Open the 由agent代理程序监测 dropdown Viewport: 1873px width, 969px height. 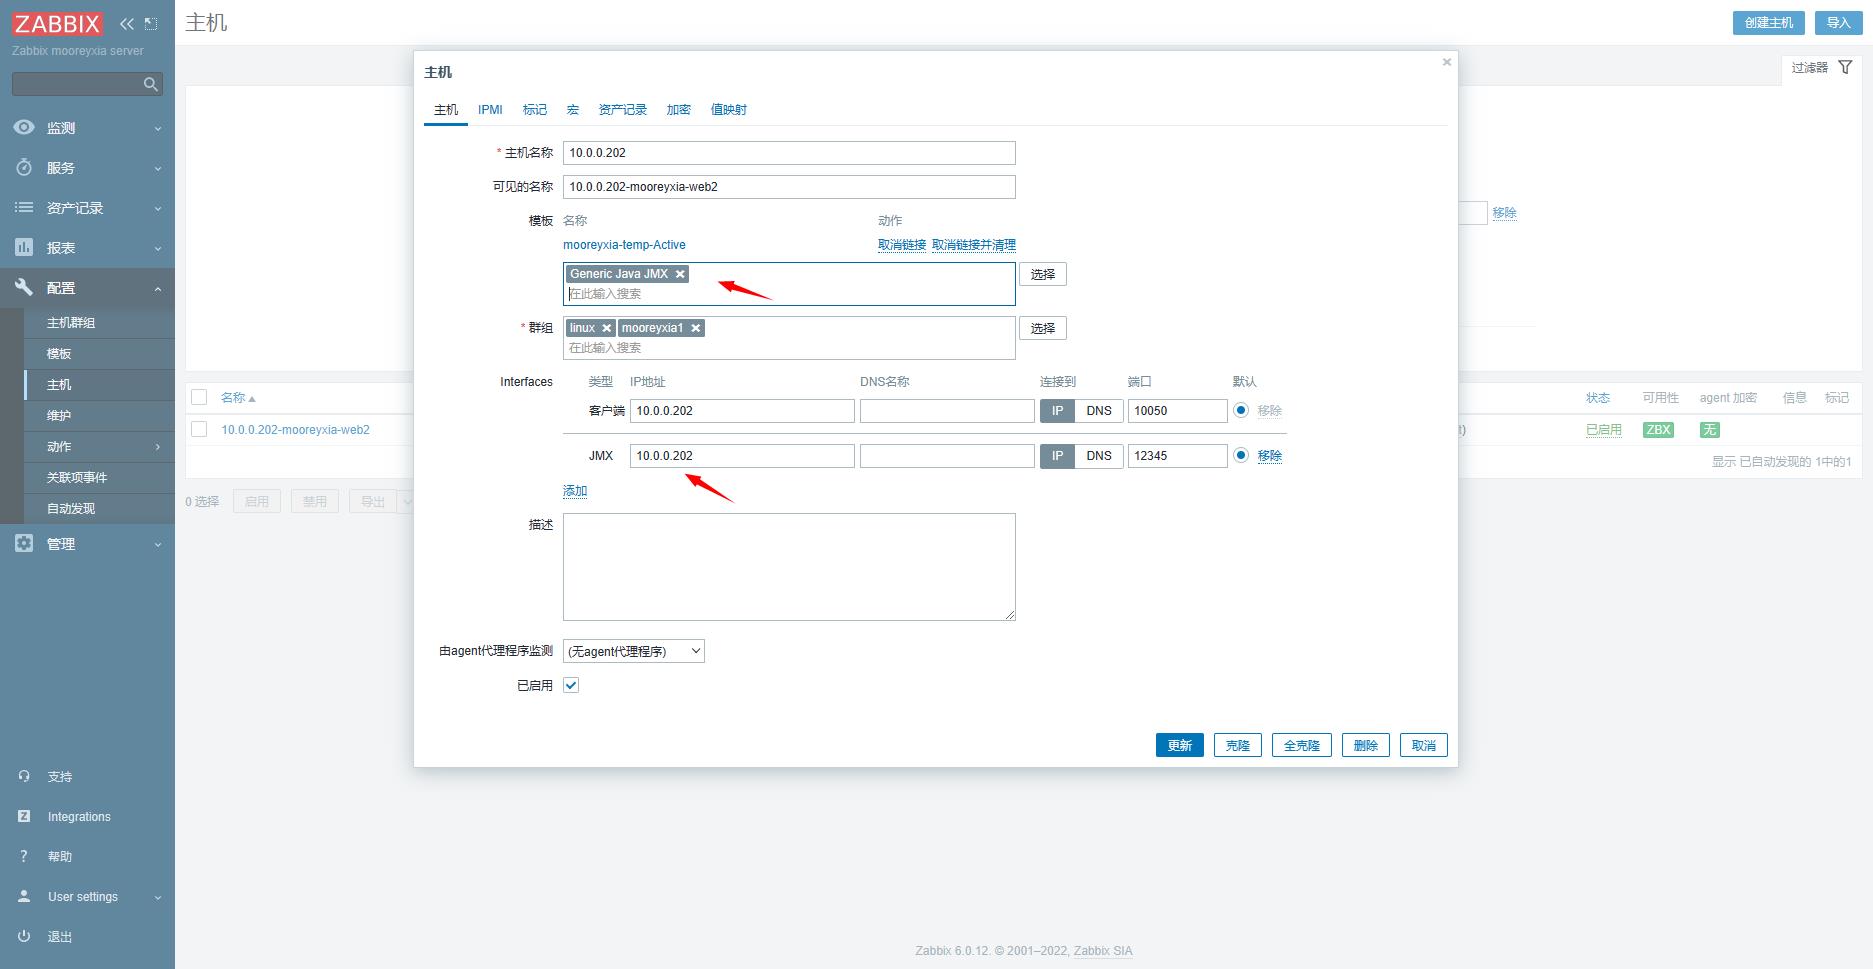(x=634, y=651)
